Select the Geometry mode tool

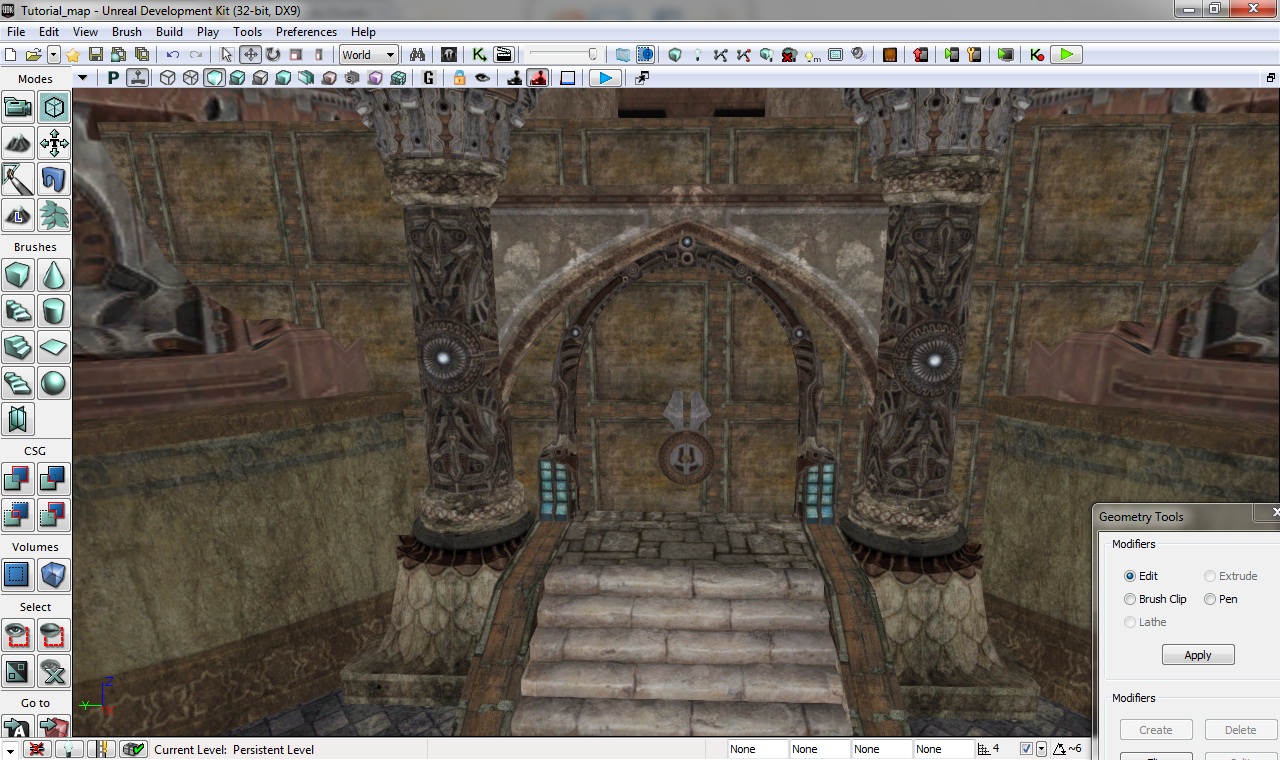(54, 107)
